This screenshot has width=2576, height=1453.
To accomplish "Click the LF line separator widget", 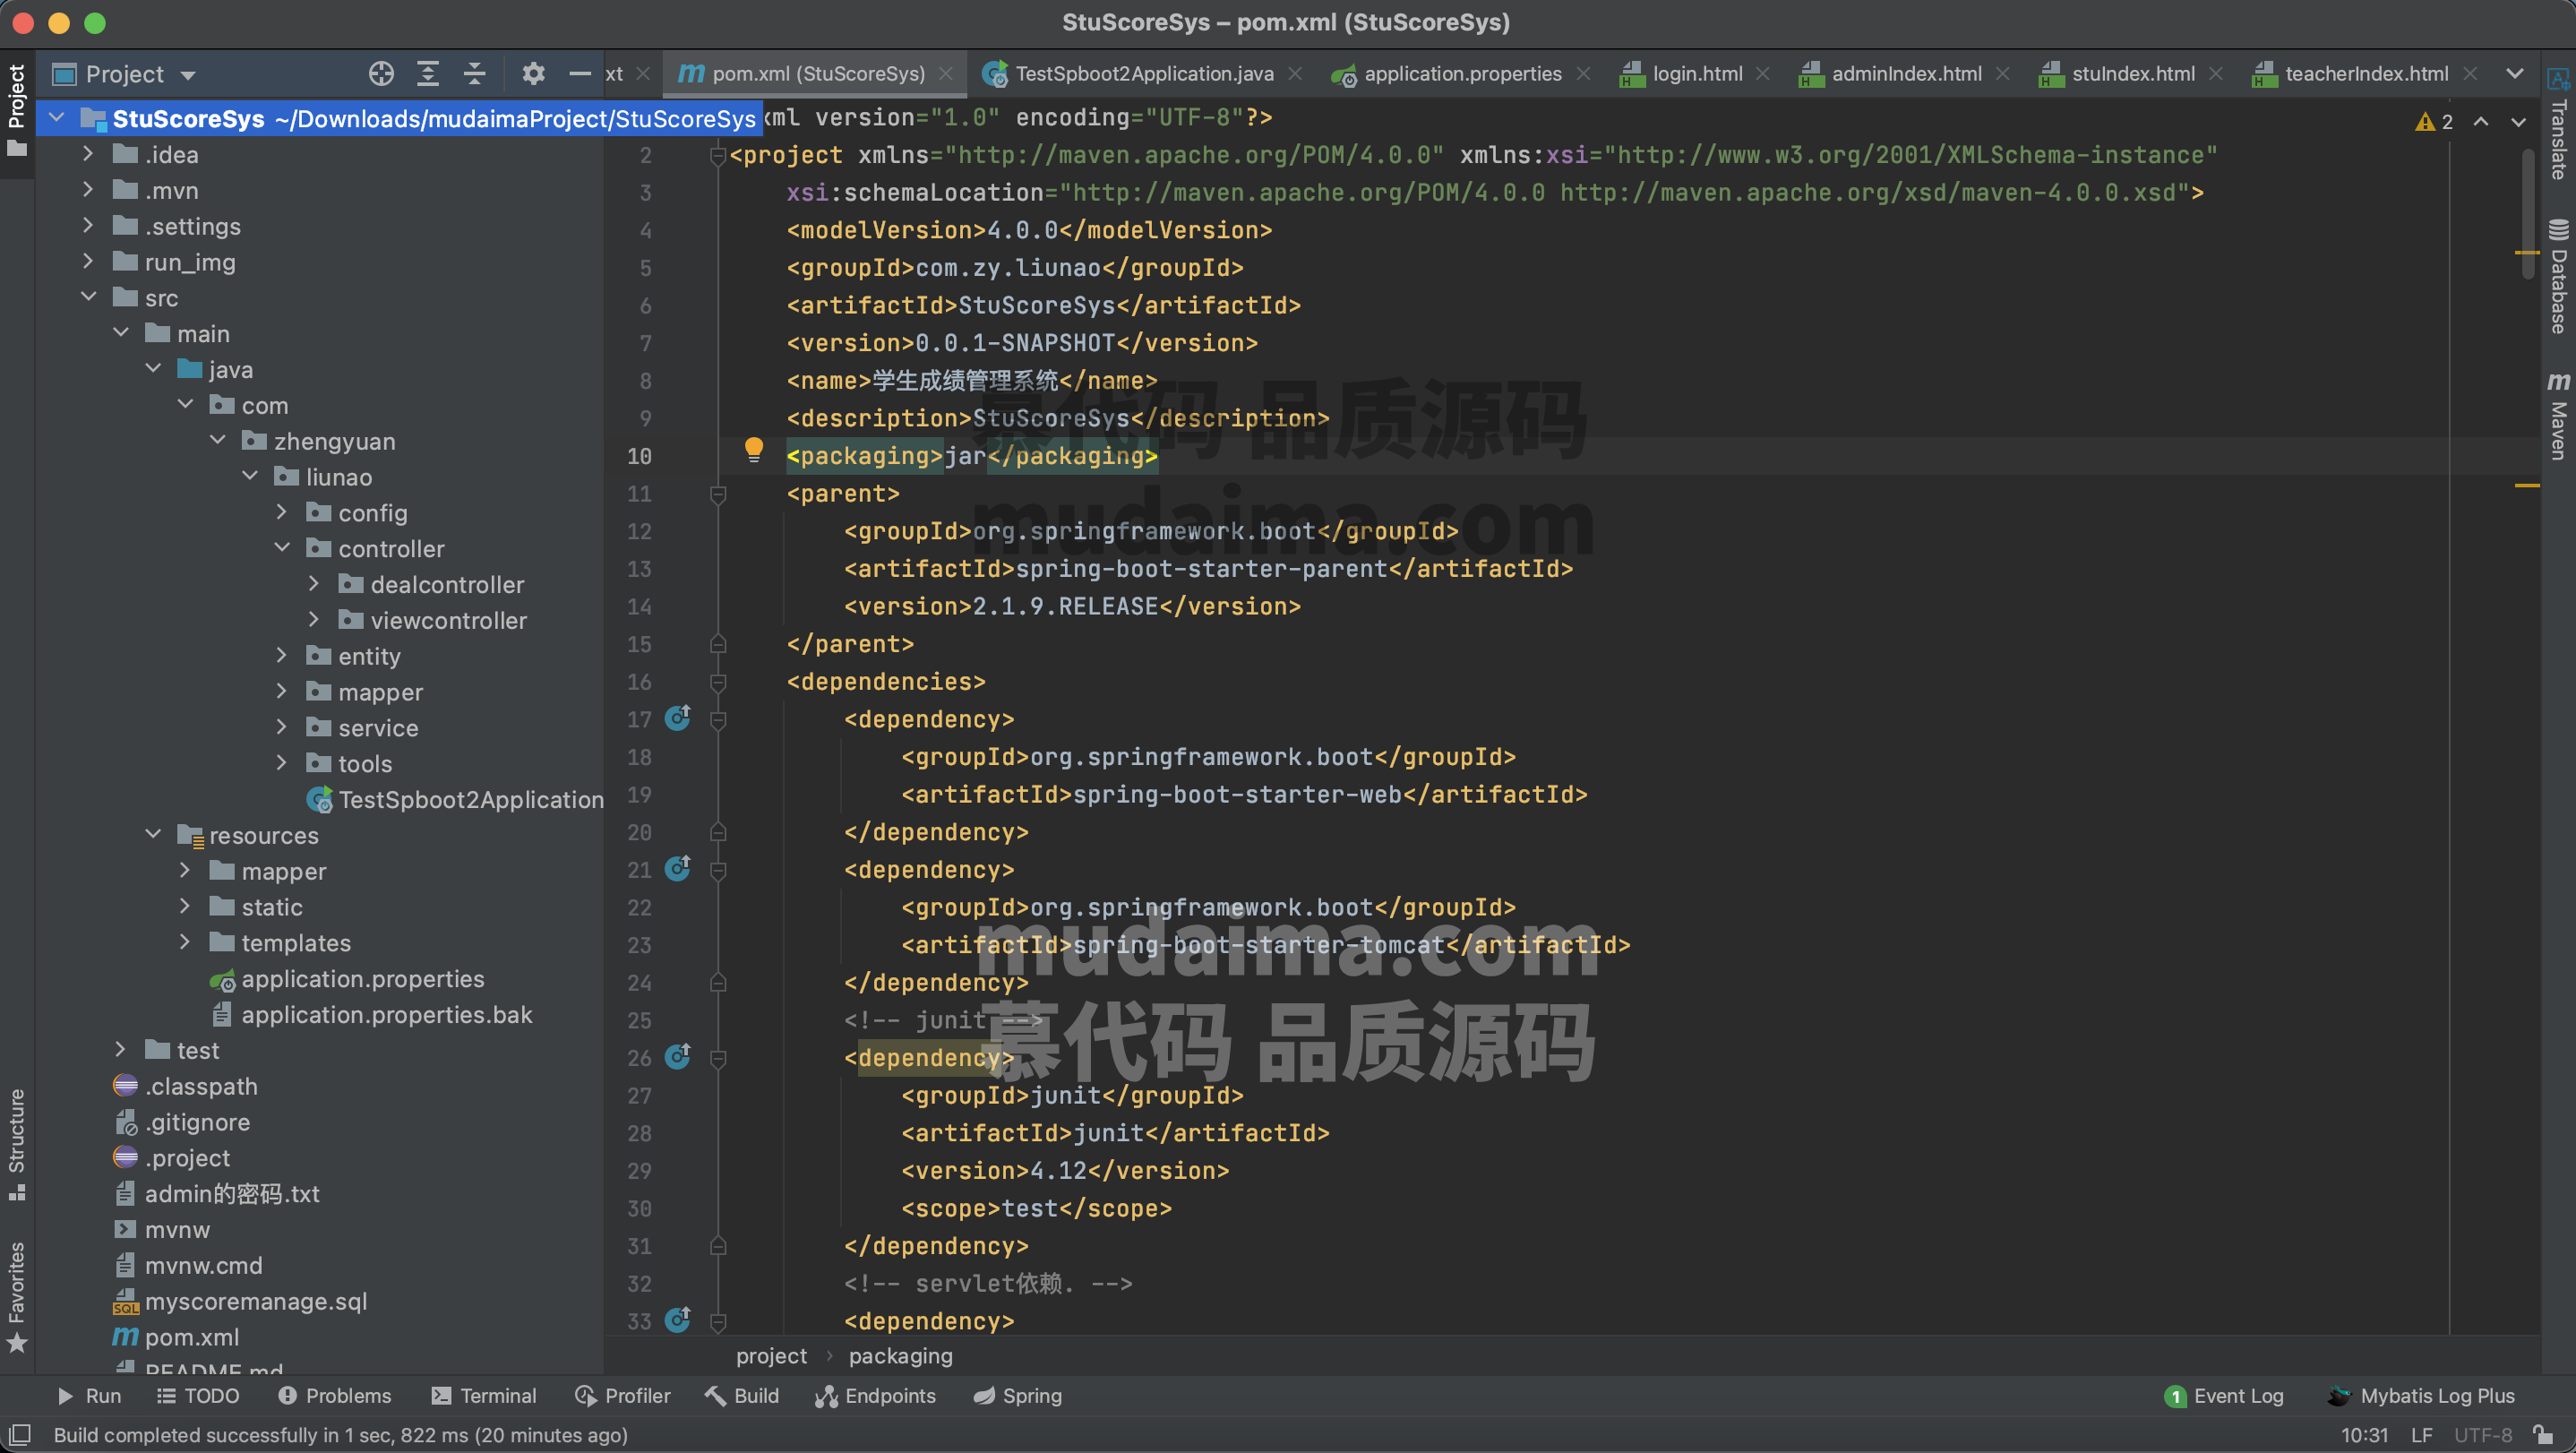I will (2421, 1434).
